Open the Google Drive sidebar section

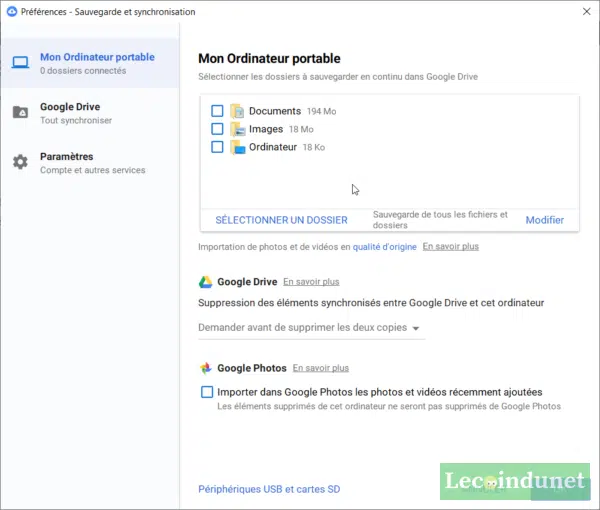pos(90,113)
